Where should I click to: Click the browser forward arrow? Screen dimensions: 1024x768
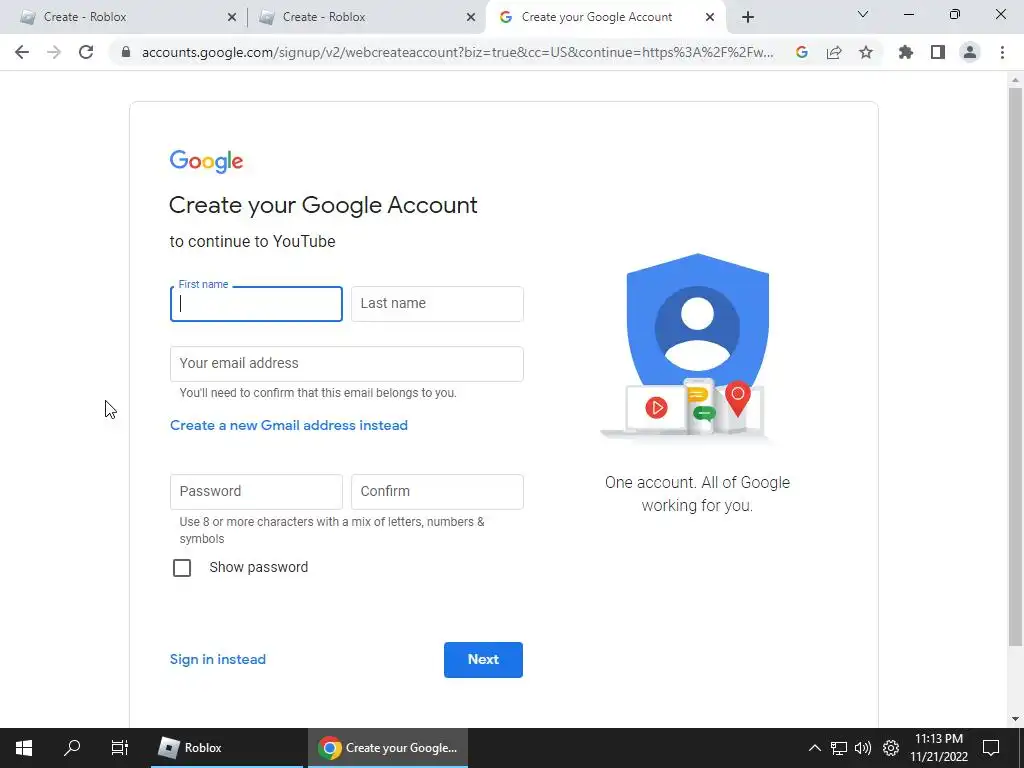54,52
